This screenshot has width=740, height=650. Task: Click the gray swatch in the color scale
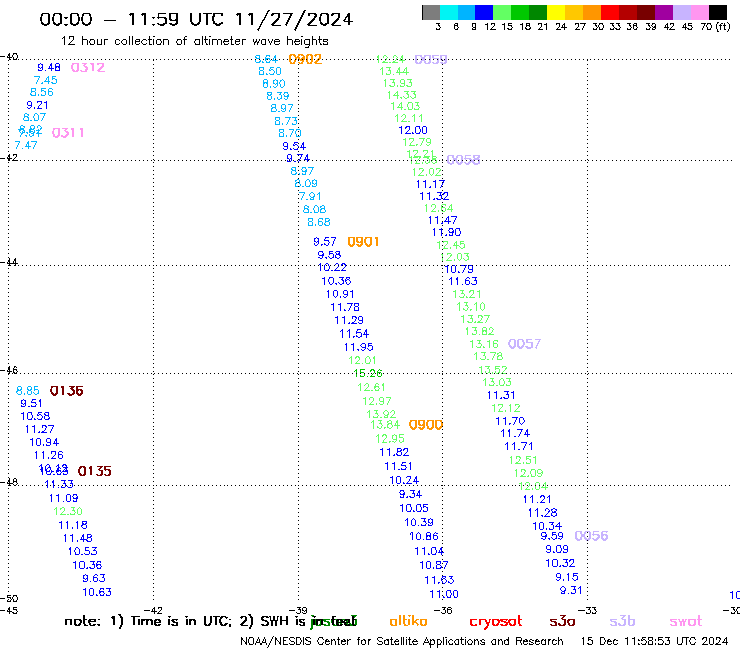pos(431,12)
